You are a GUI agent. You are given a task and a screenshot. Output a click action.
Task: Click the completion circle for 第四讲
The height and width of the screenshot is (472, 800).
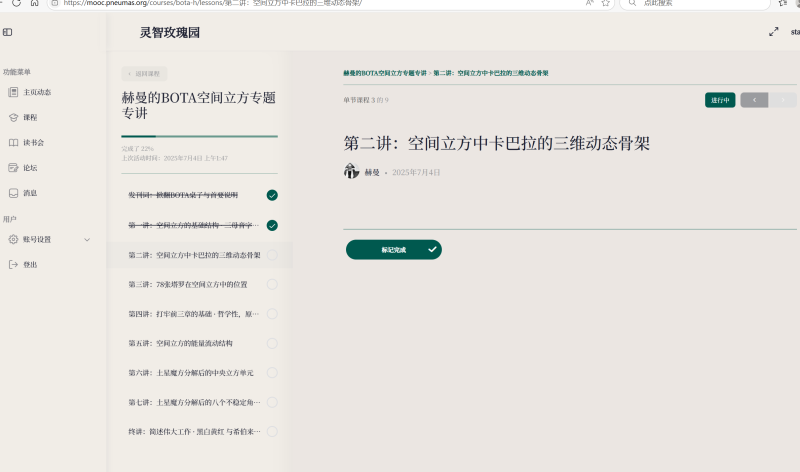[272, 314]
